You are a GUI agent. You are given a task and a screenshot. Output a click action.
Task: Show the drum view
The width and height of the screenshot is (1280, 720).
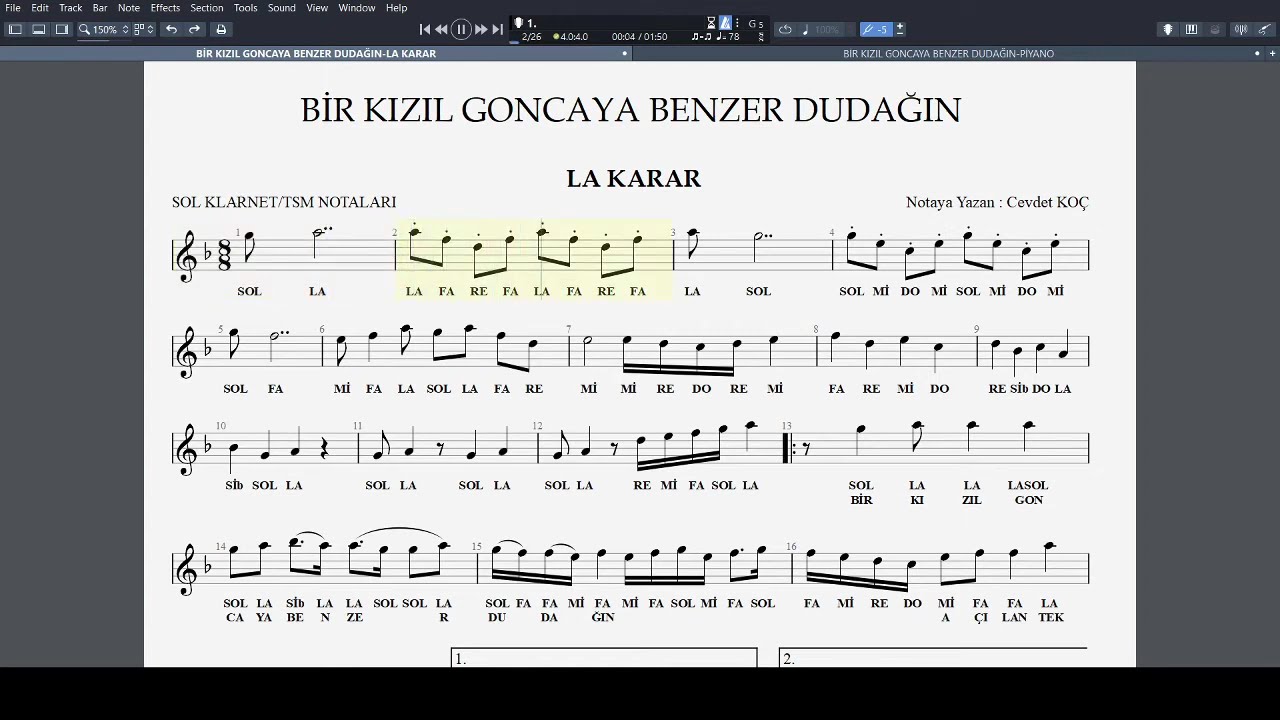point(1215,29)
